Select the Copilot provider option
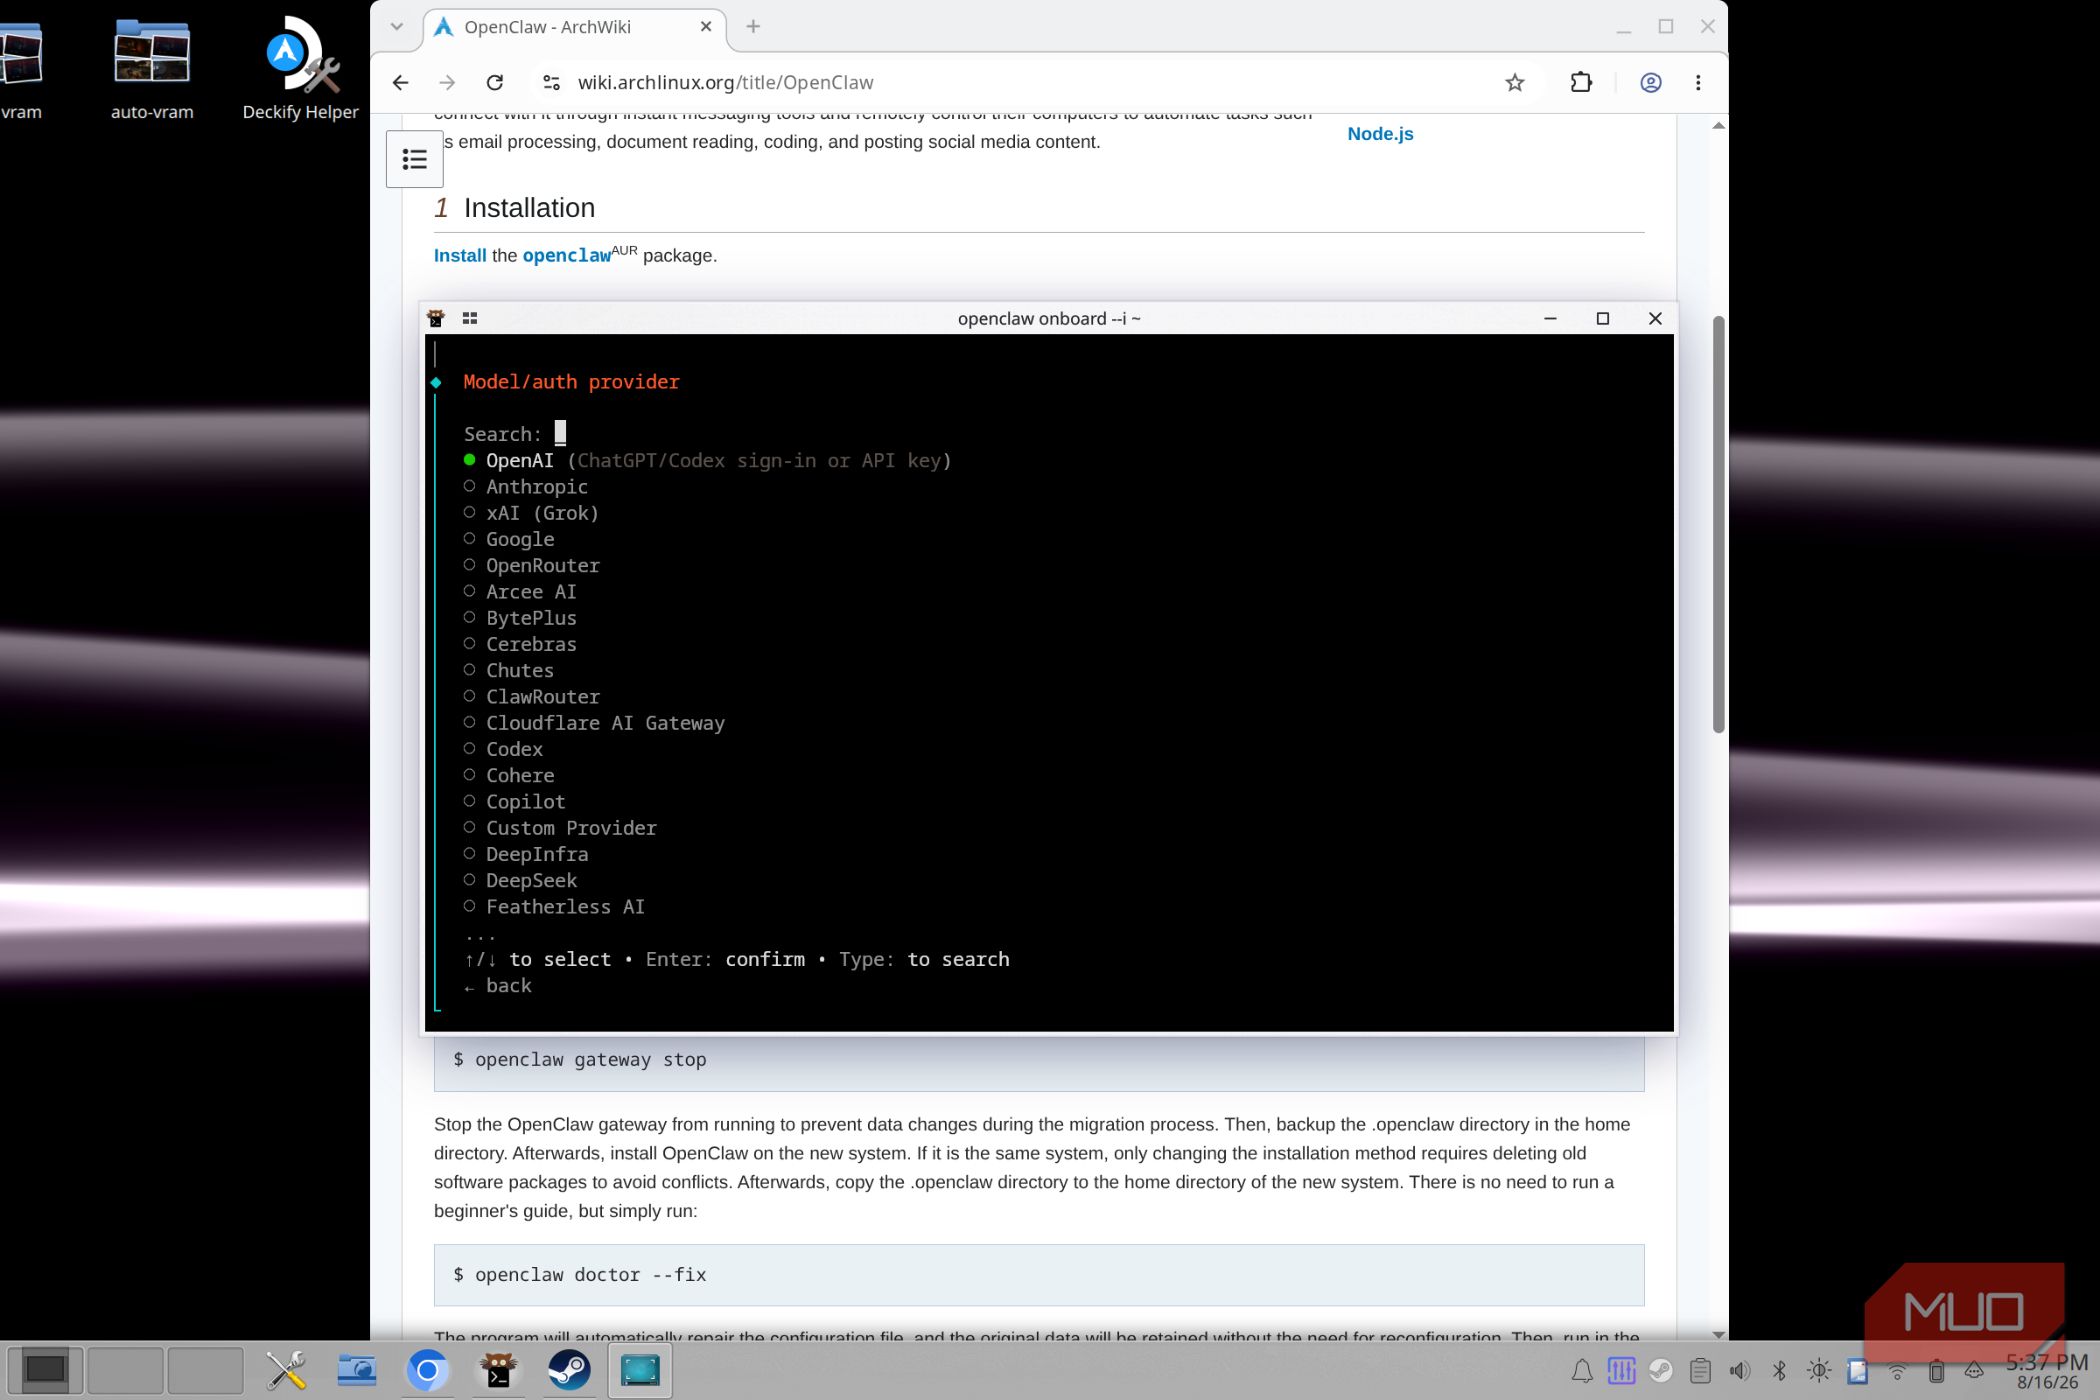The width and height of the screenshot is (2100, 1400). point(515,802)
